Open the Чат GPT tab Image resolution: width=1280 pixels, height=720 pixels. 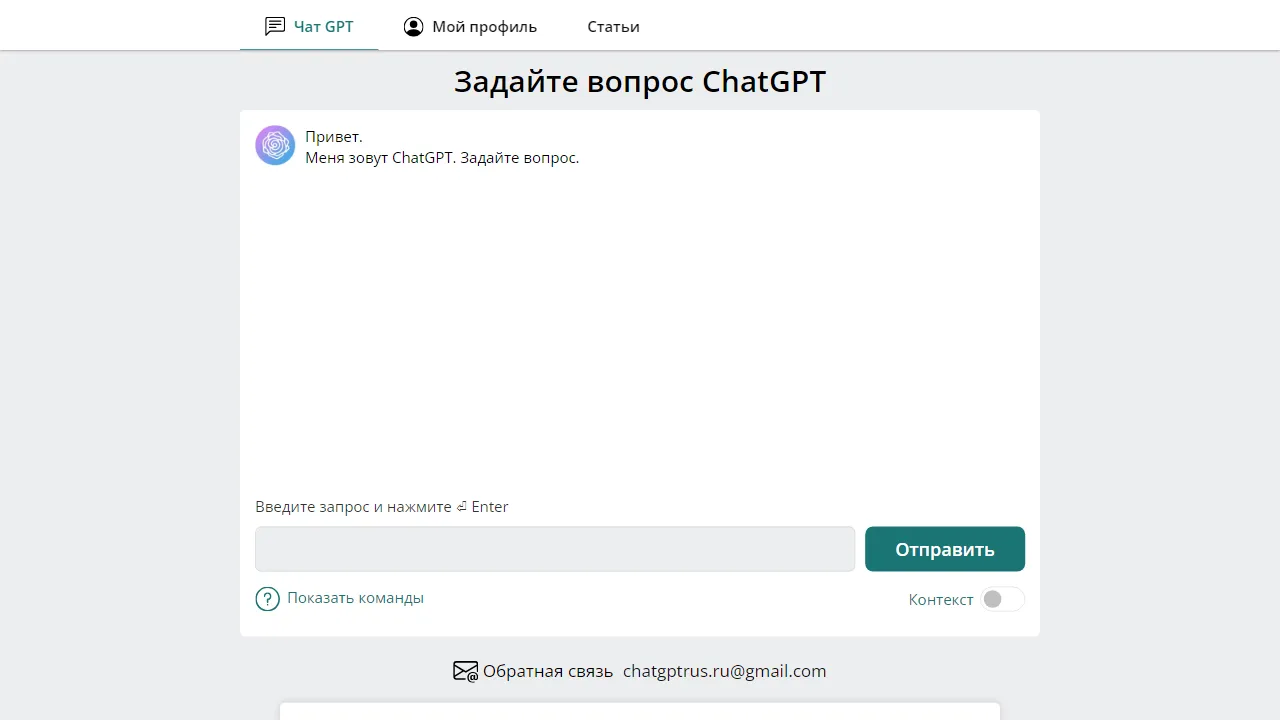[x=309, y=26]
